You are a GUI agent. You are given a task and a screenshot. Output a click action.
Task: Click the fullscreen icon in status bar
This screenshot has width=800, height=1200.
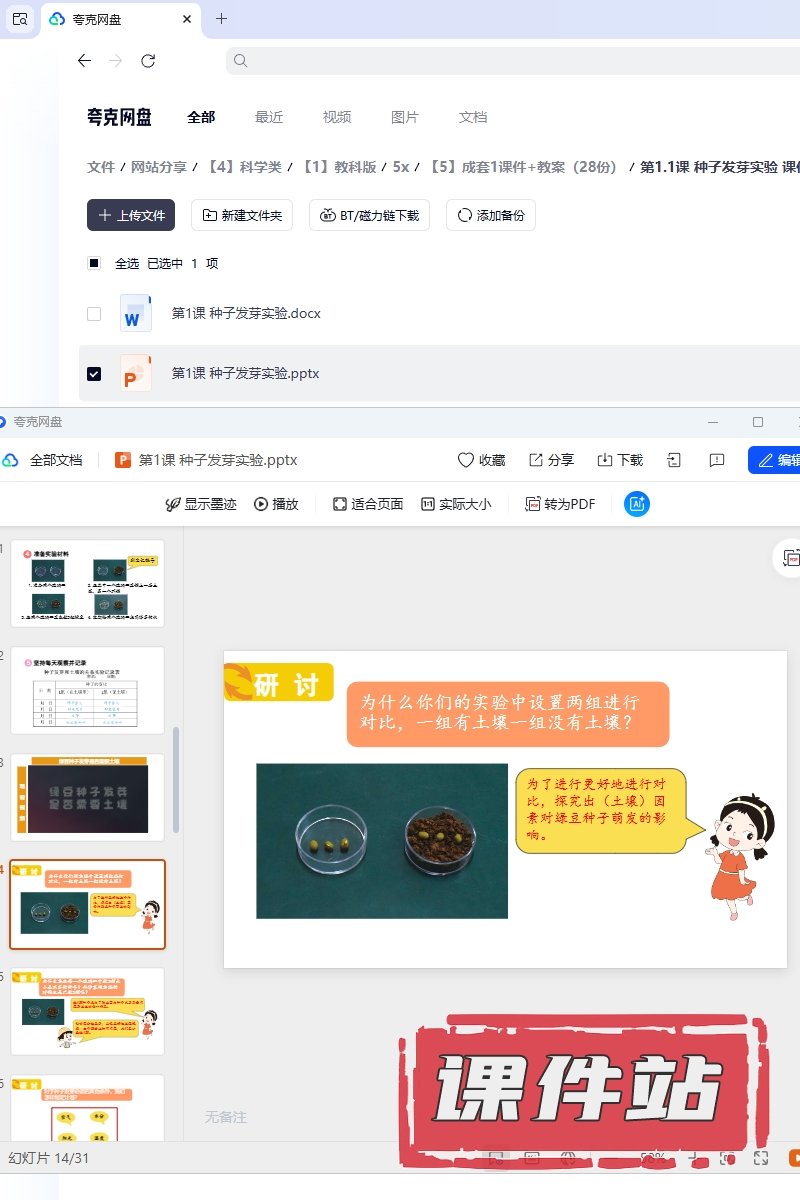coord(760,1157)
